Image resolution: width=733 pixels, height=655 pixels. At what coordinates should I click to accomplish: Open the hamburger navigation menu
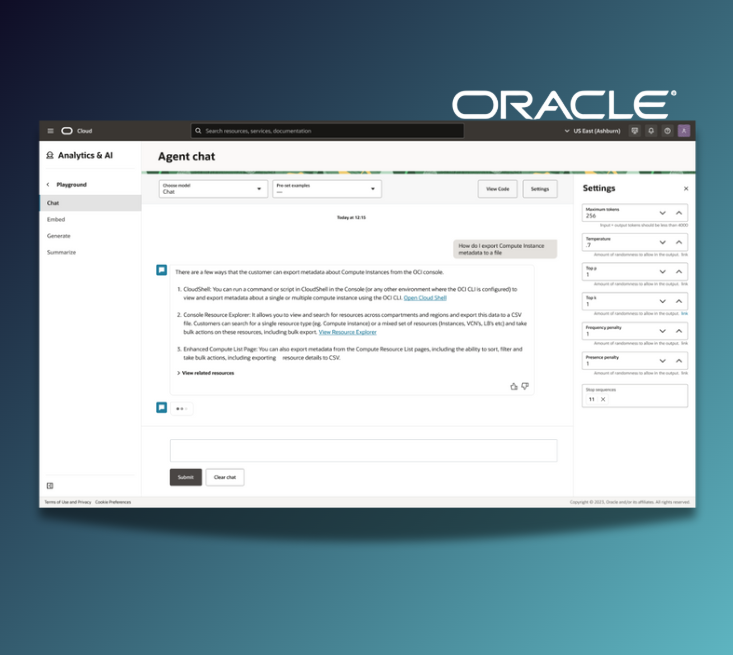pyautogui.click(x=51, y=131)
